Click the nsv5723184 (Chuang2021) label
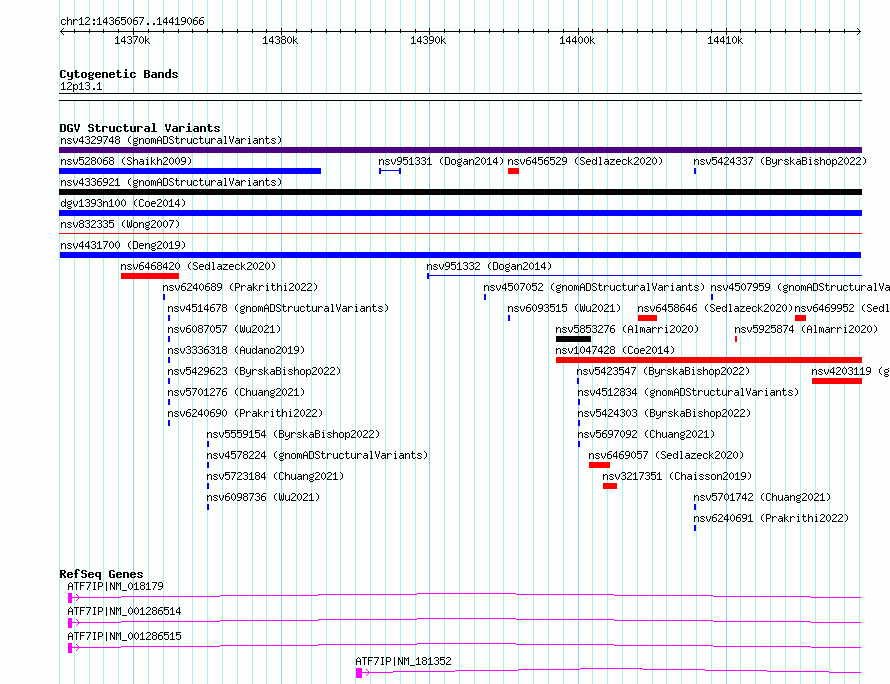 [275, 476]
